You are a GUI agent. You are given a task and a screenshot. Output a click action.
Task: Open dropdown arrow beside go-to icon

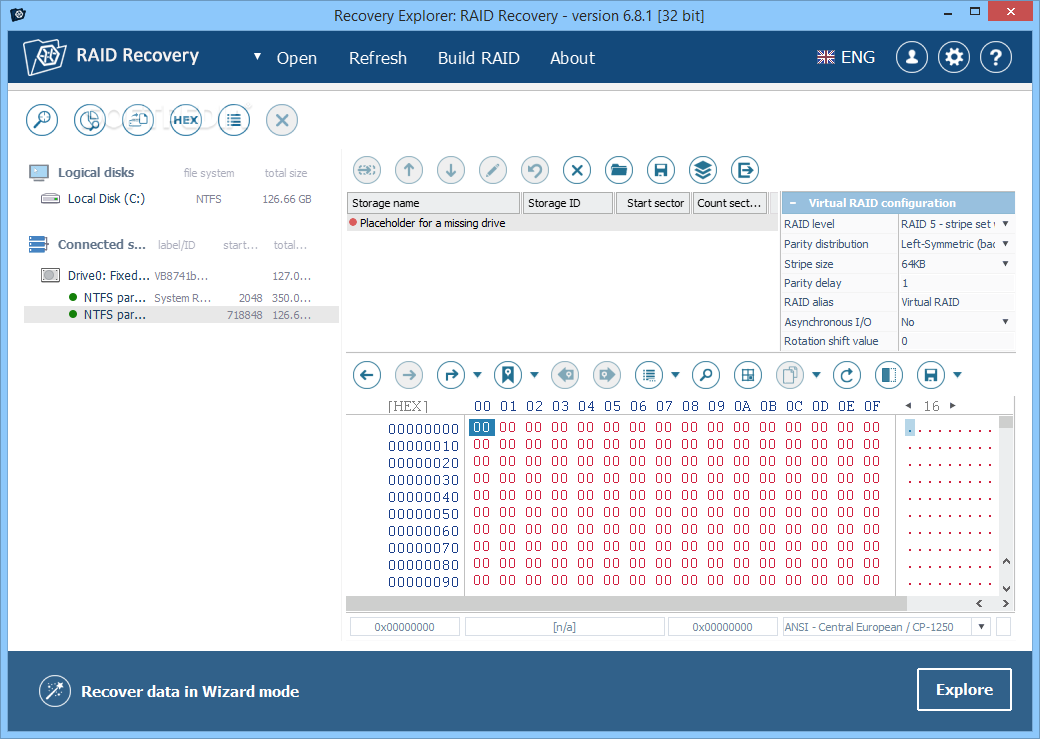click(x=478, y=375)
